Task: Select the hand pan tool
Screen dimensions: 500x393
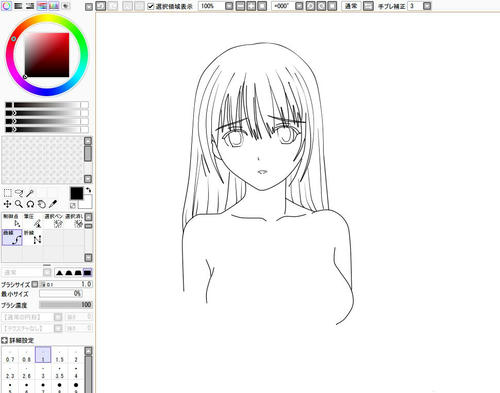Action: 41,204
